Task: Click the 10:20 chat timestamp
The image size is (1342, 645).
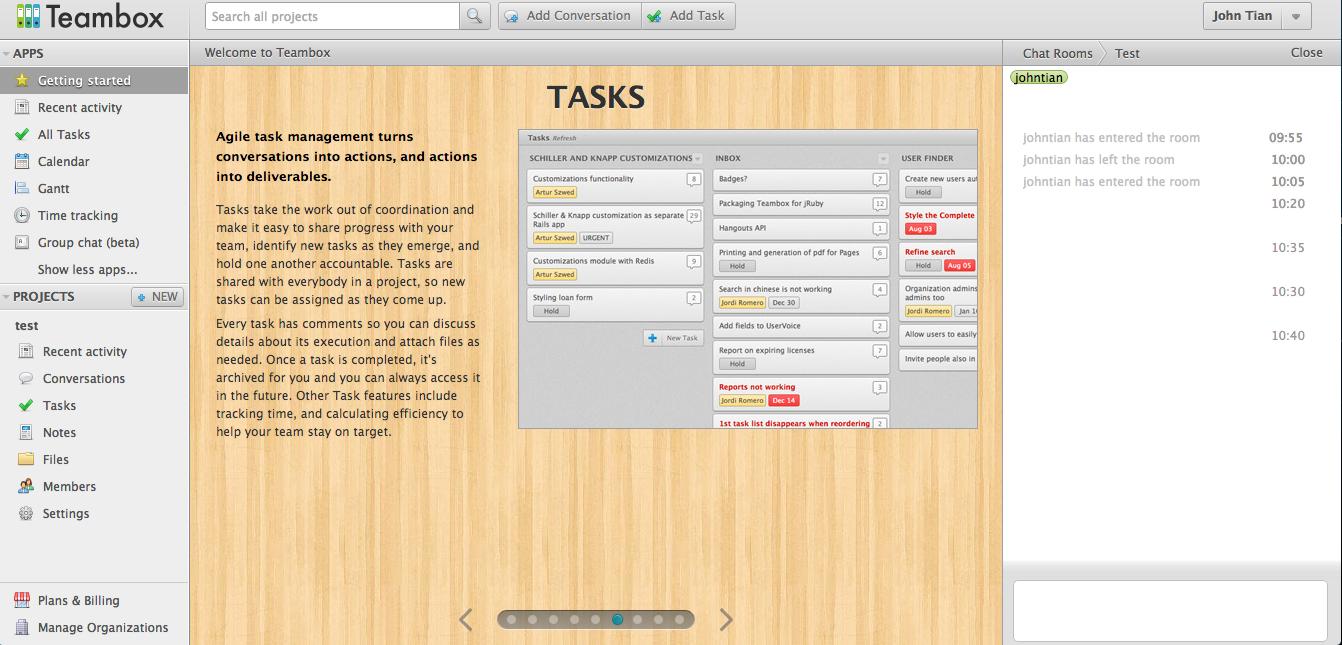Action: click(x=1288, y=204)
